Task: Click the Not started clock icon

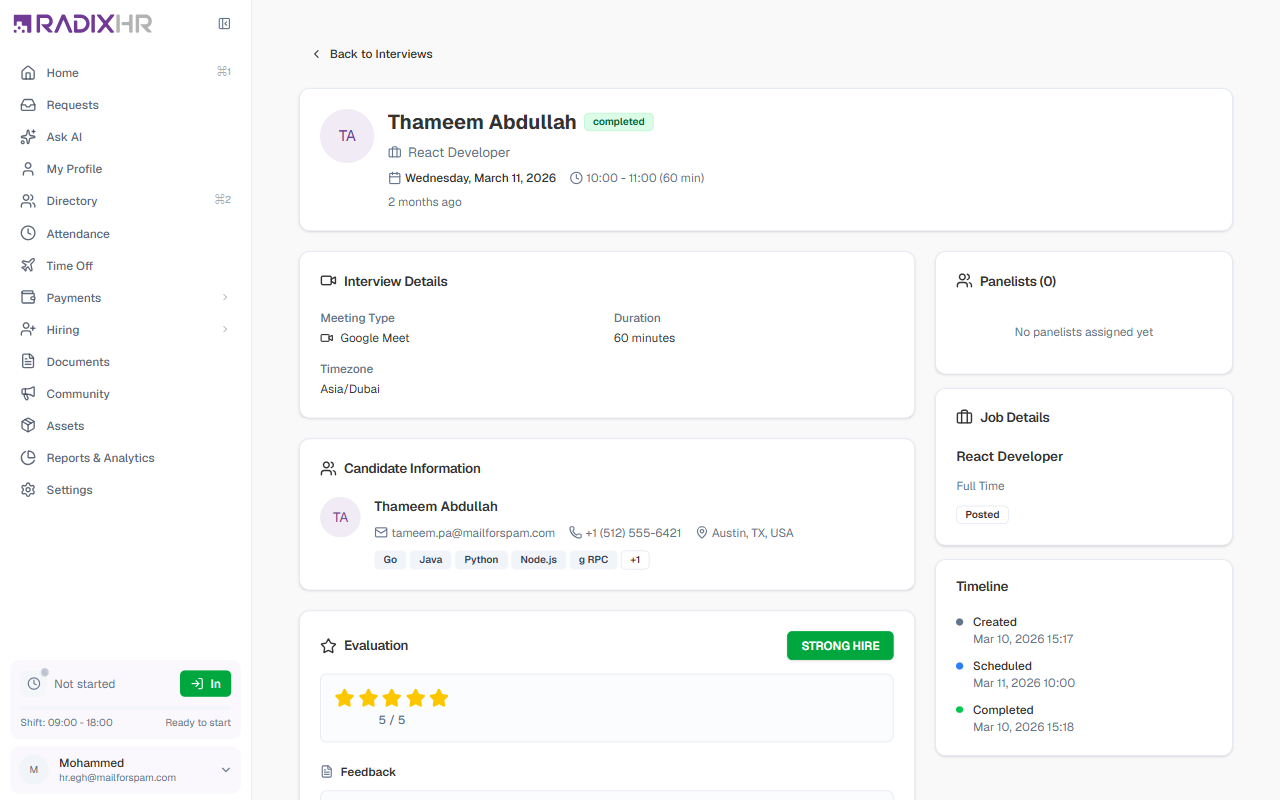Action: click(34, 684)
